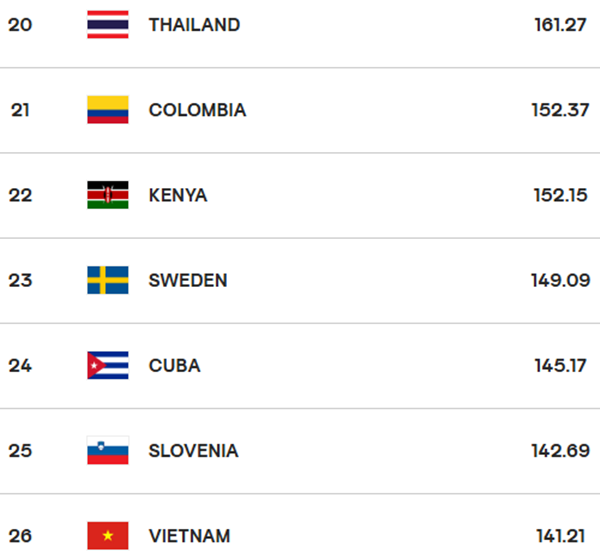Screen dimensions: 600x558
Task: Select the CUBA team name
Action: pyautogui.click(x=174, y=365)
